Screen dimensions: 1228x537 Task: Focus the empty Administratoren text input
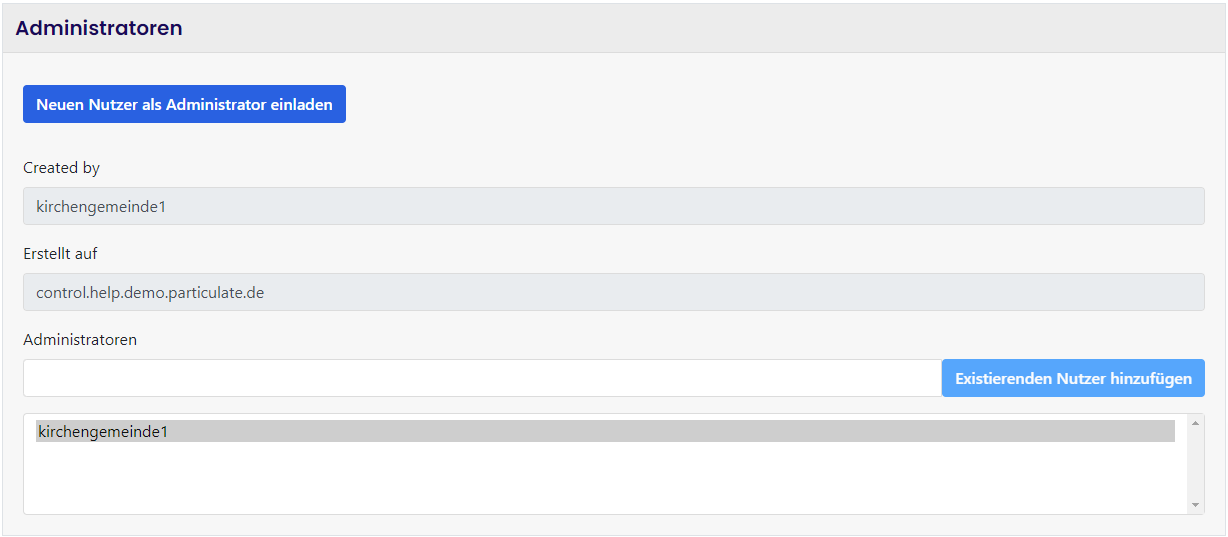(482, 378)
